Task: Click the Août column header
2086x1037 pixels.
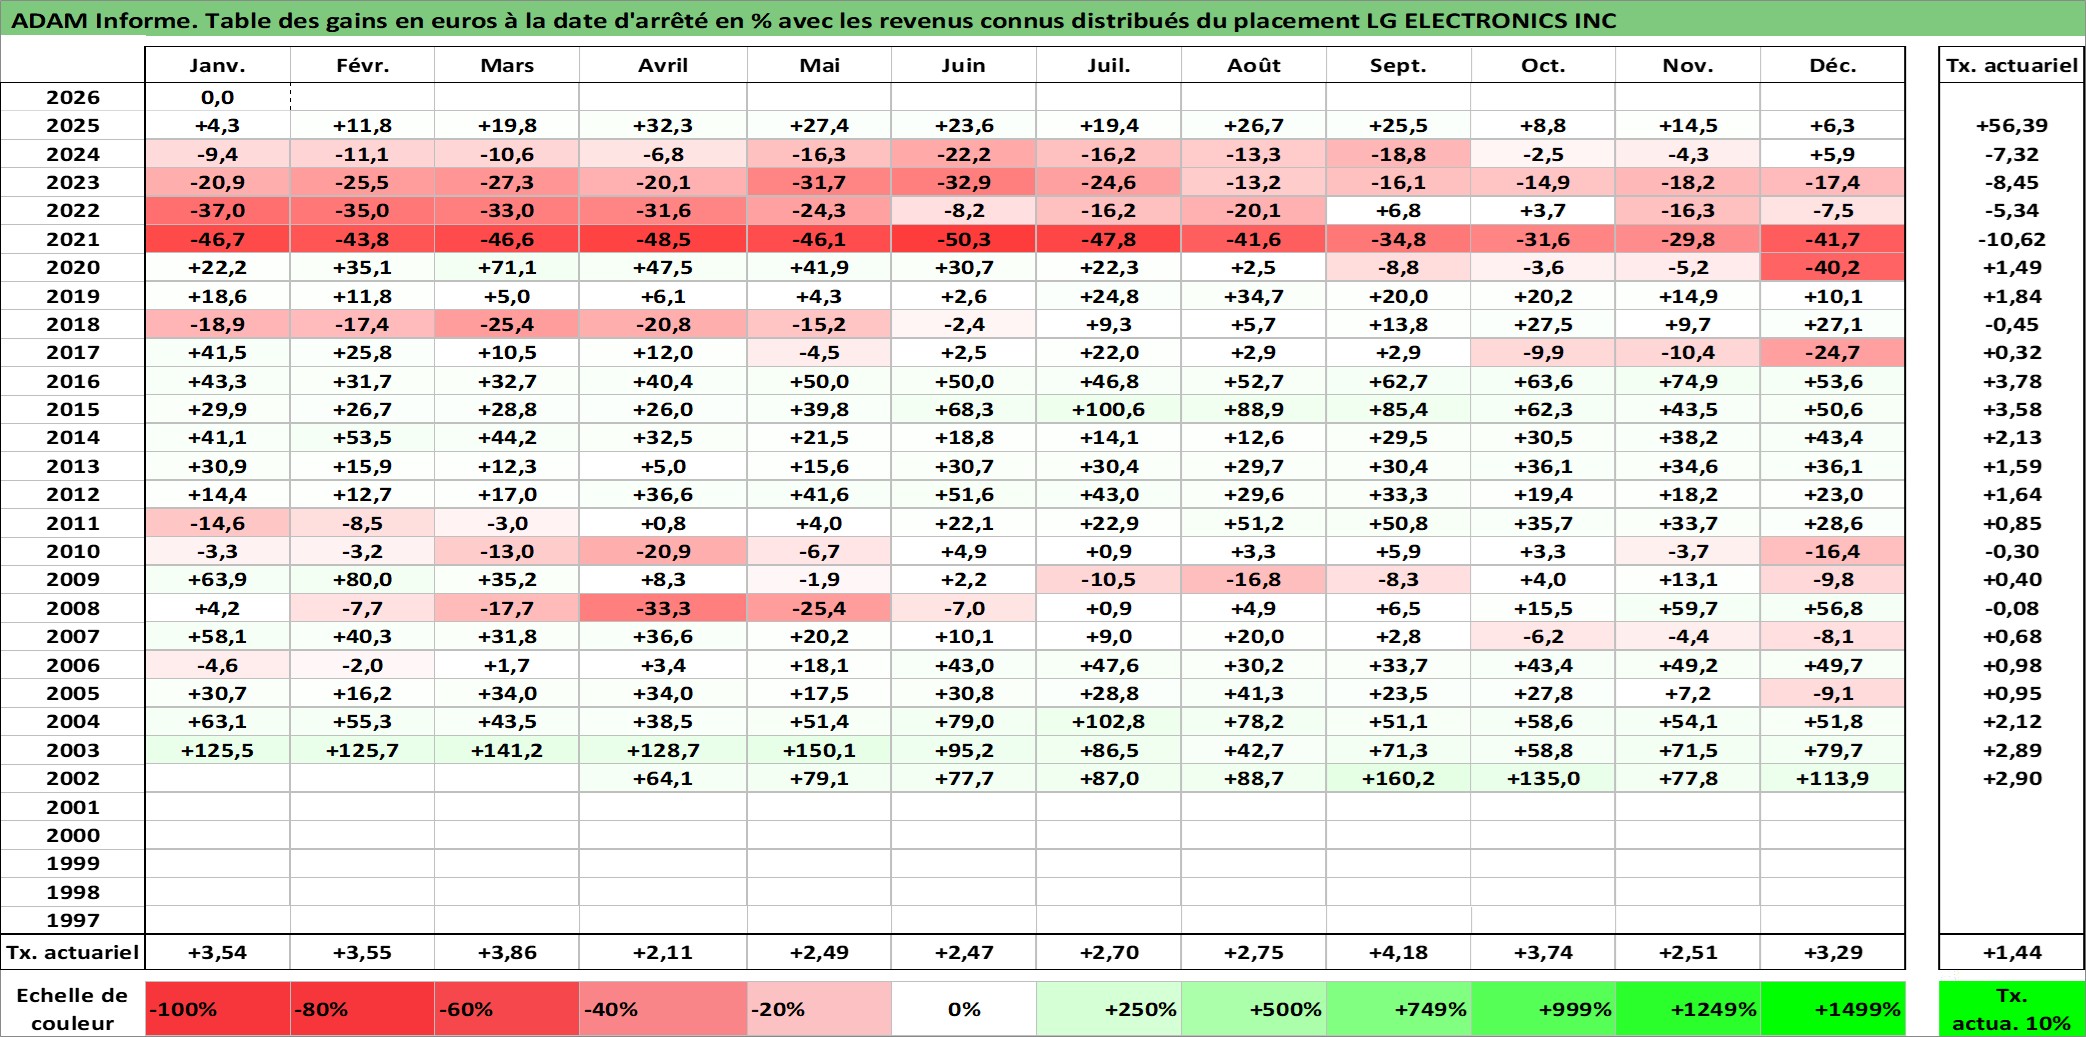Action: point(1254,65)
